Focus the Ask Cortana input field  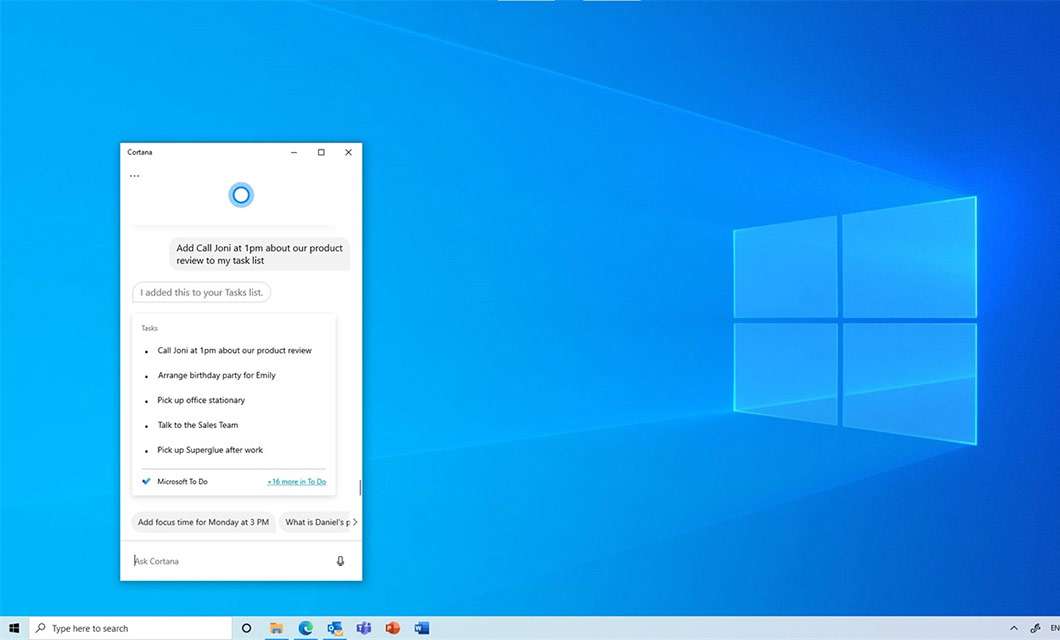click(x=230, y=561)
